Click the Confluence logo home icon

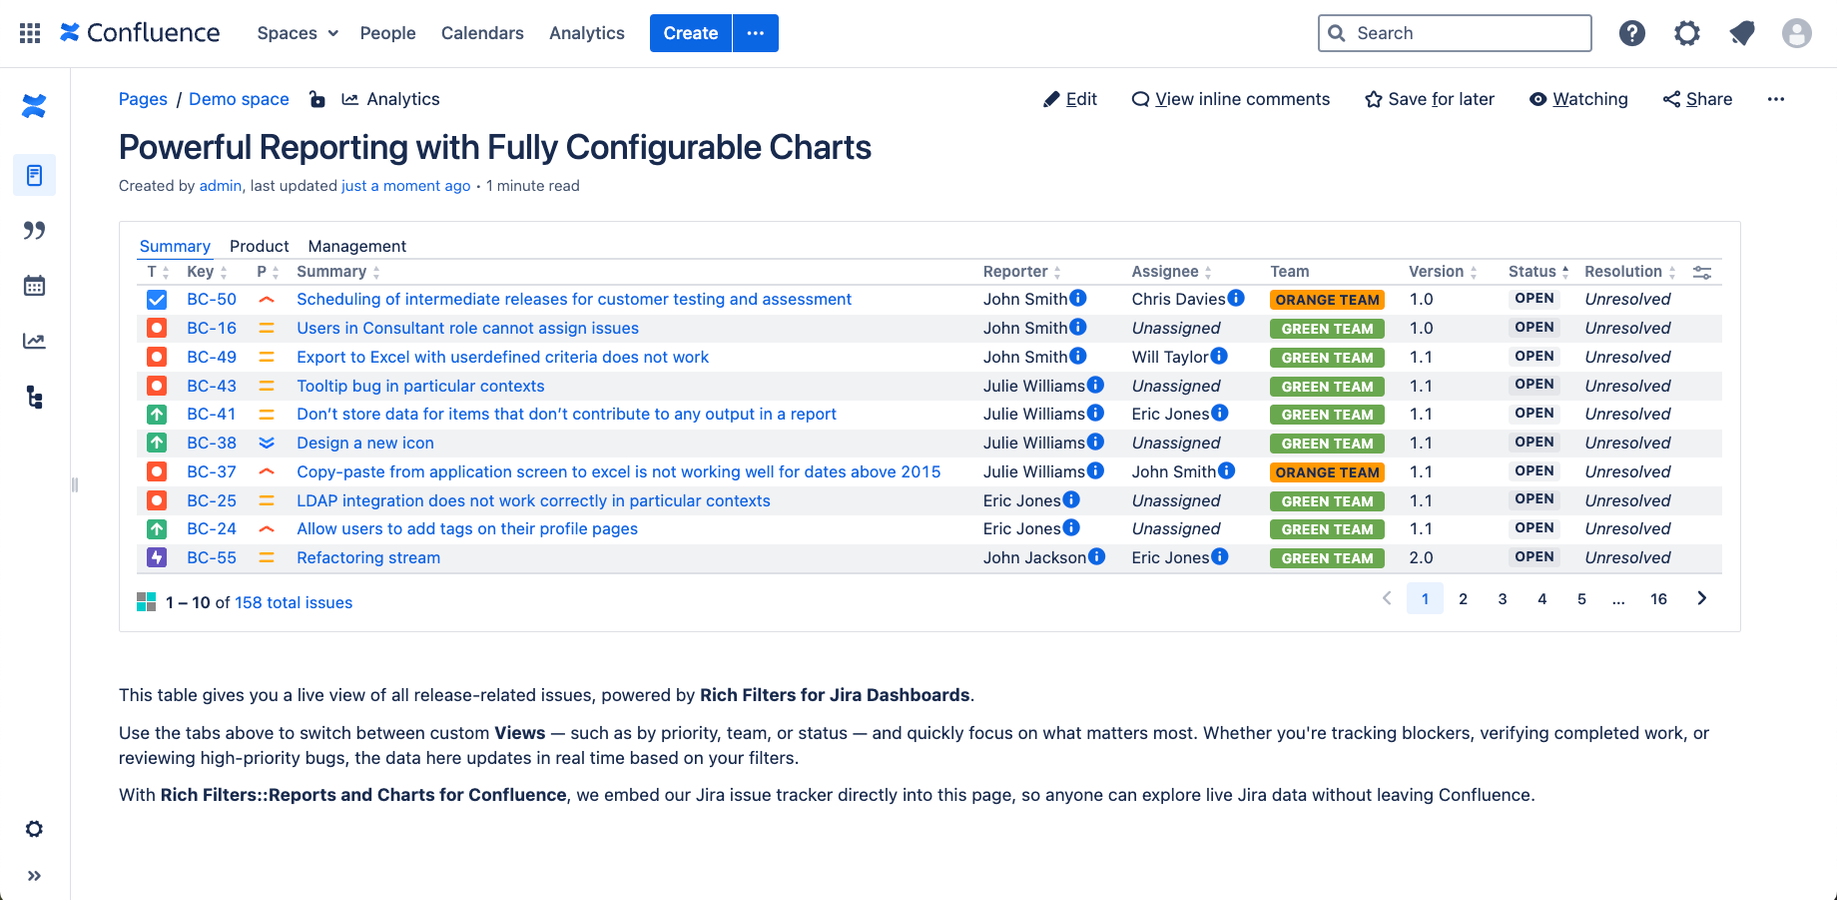click(x=140, y=33)
